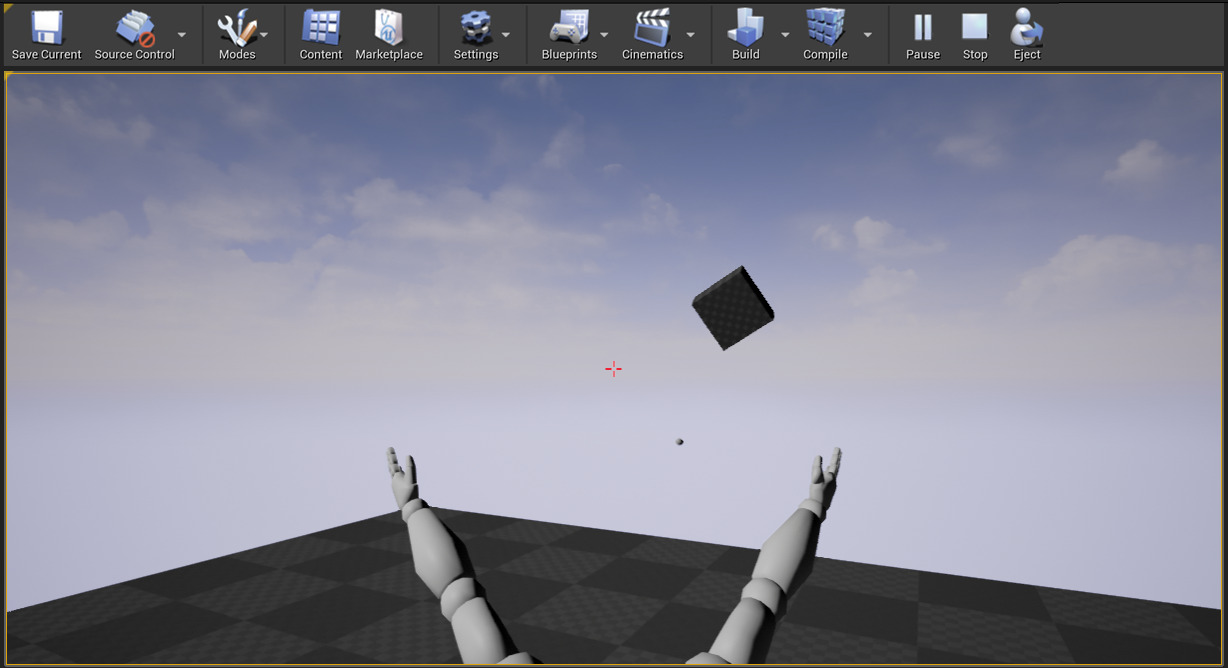Expand the Settings dropdown arrow
The height and width of the screenshot is (668, 1228).
506,35
